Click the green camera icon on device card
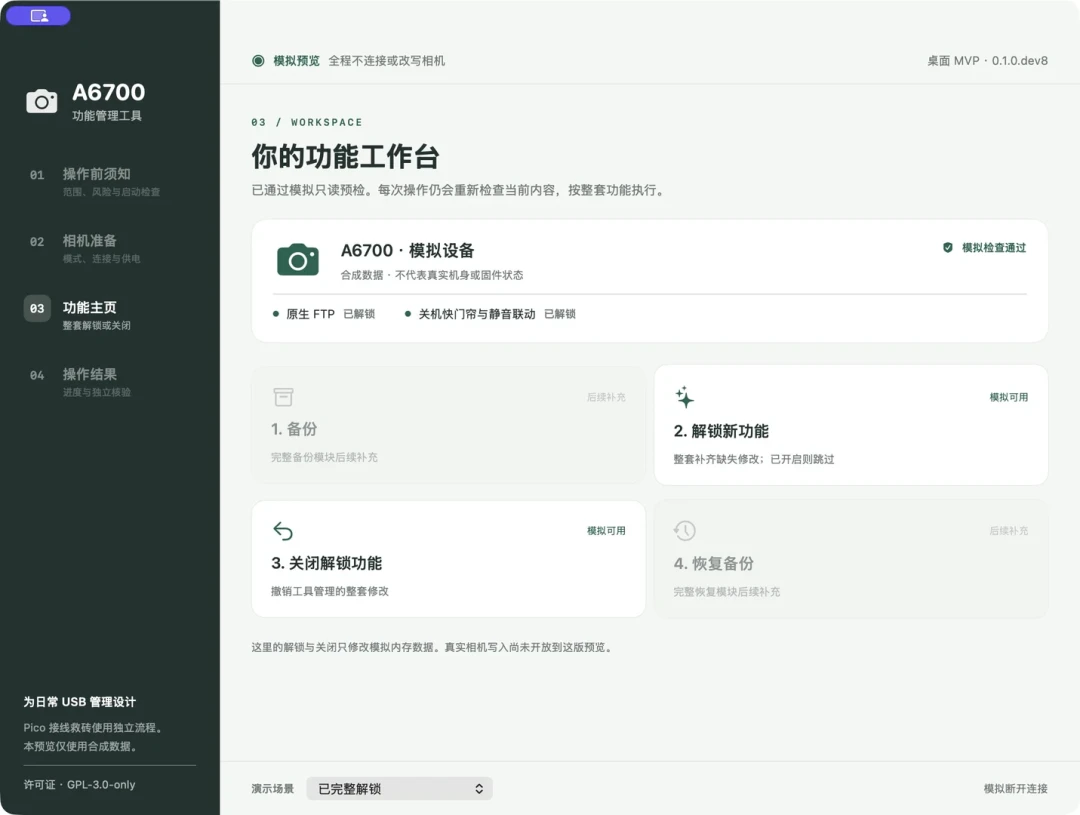The image size is (1080, 815). click(x=298, y=260)
